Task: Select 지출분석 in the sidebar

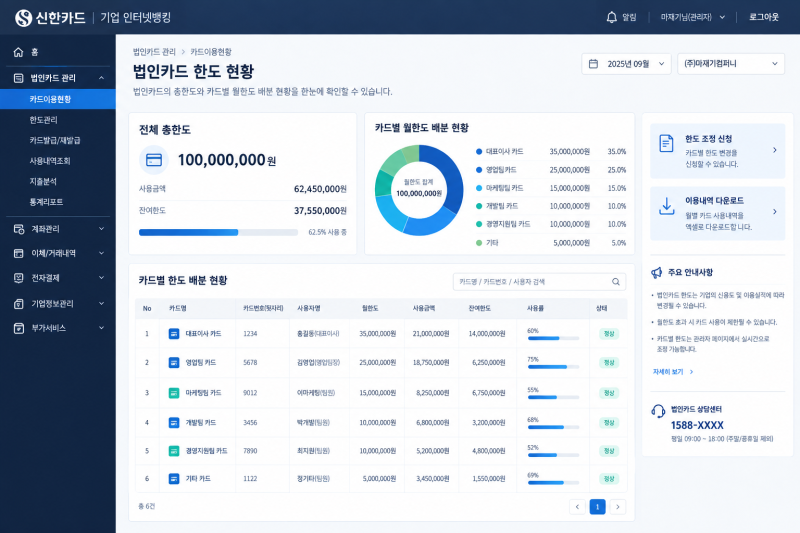Action: click(x=43, y=182)
